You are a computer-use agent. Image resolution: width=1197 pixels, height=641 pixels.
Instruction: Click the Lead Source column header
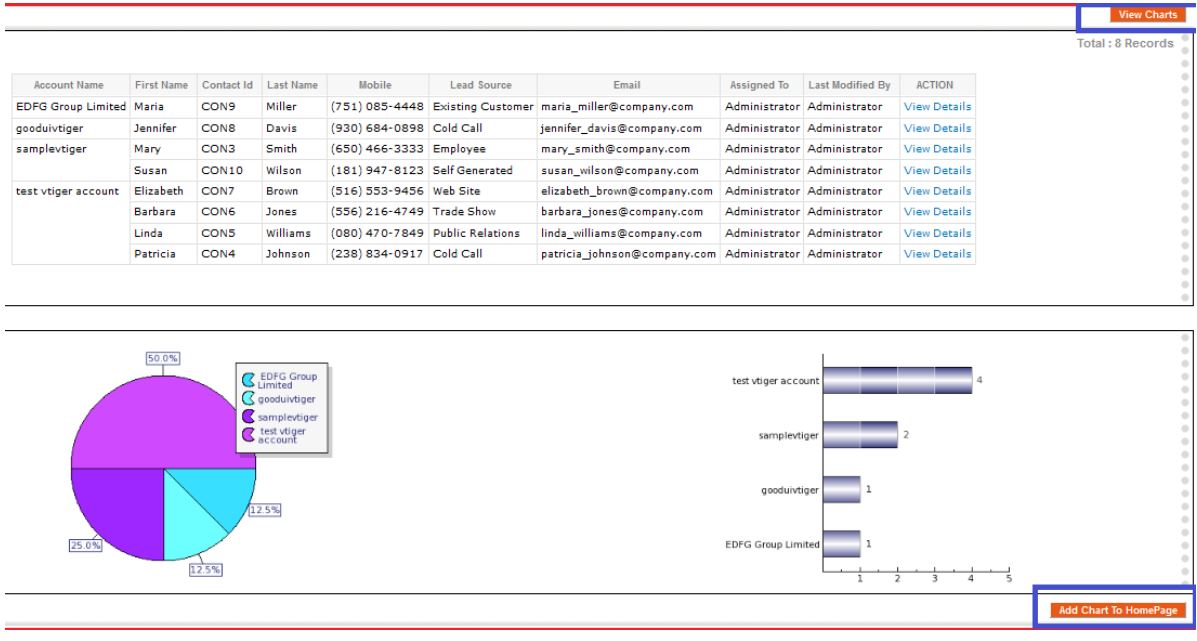[x=480, y=85]
